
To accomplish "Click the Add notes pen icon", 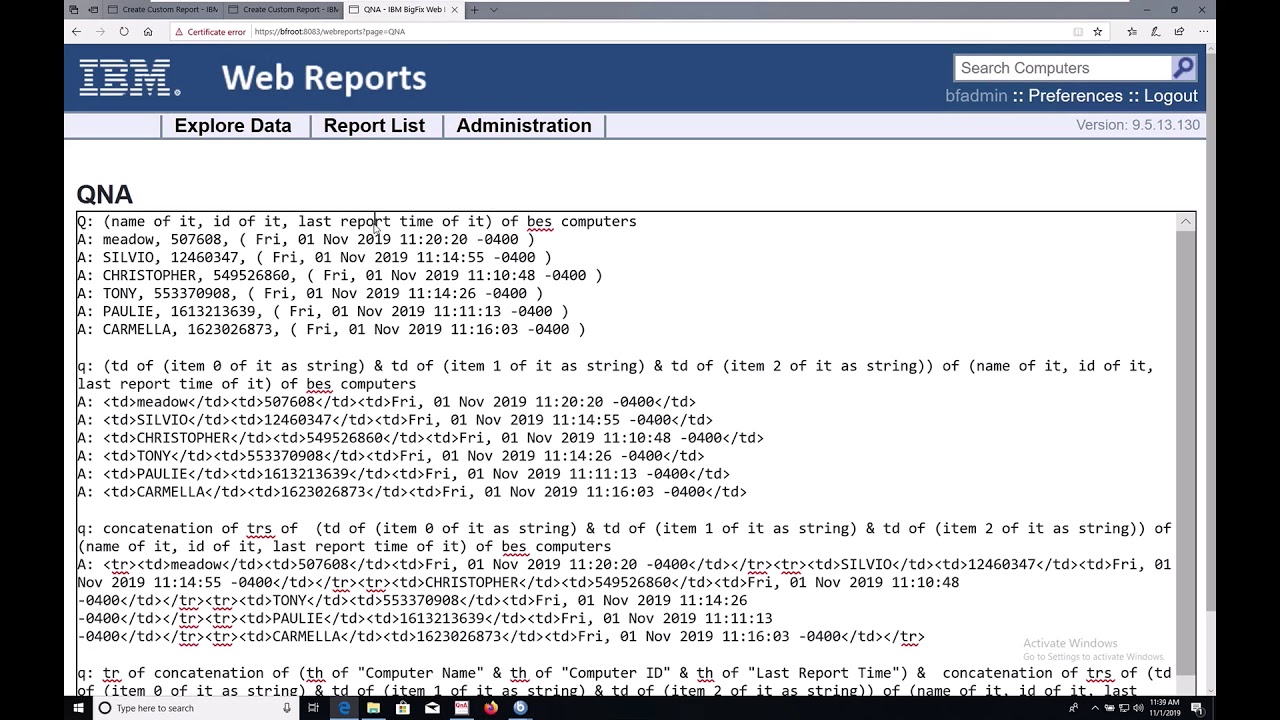I will pos(1156,31).
